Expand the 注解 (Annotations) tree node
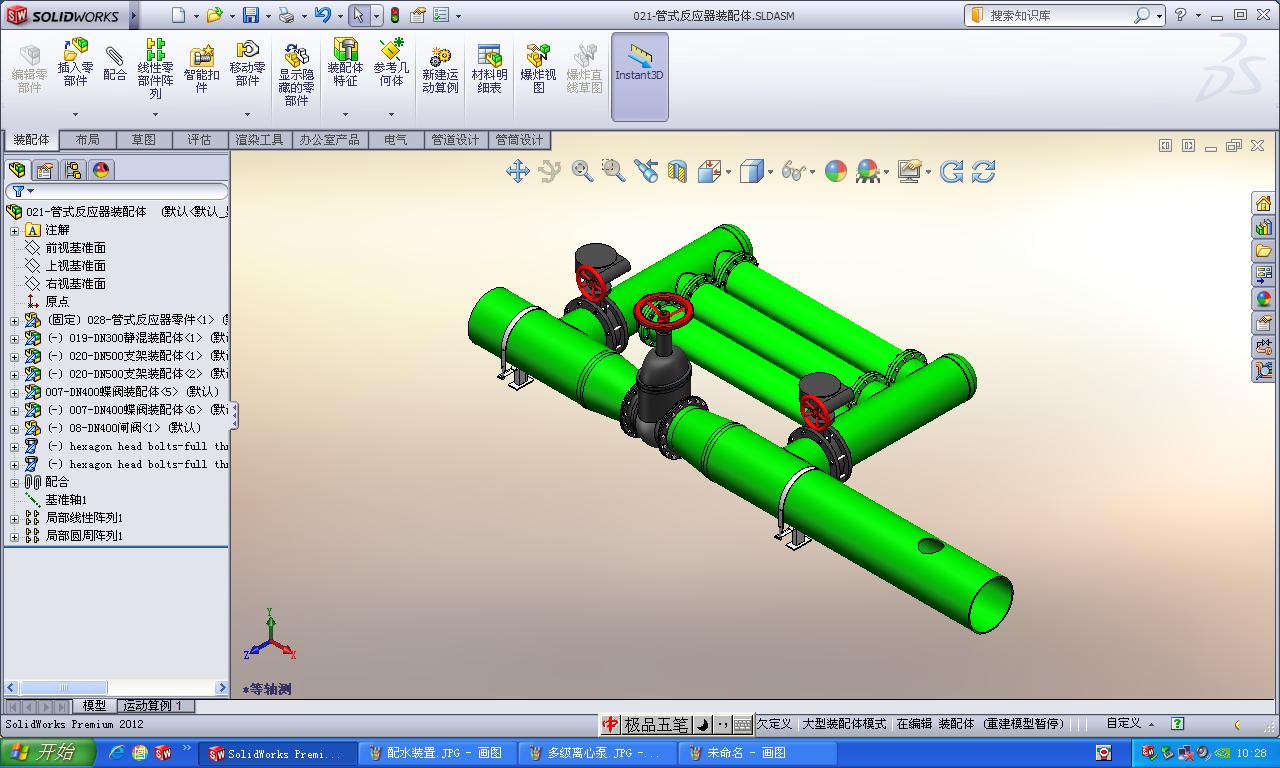Screen dimensions: 1280x768 pos(15,230)
